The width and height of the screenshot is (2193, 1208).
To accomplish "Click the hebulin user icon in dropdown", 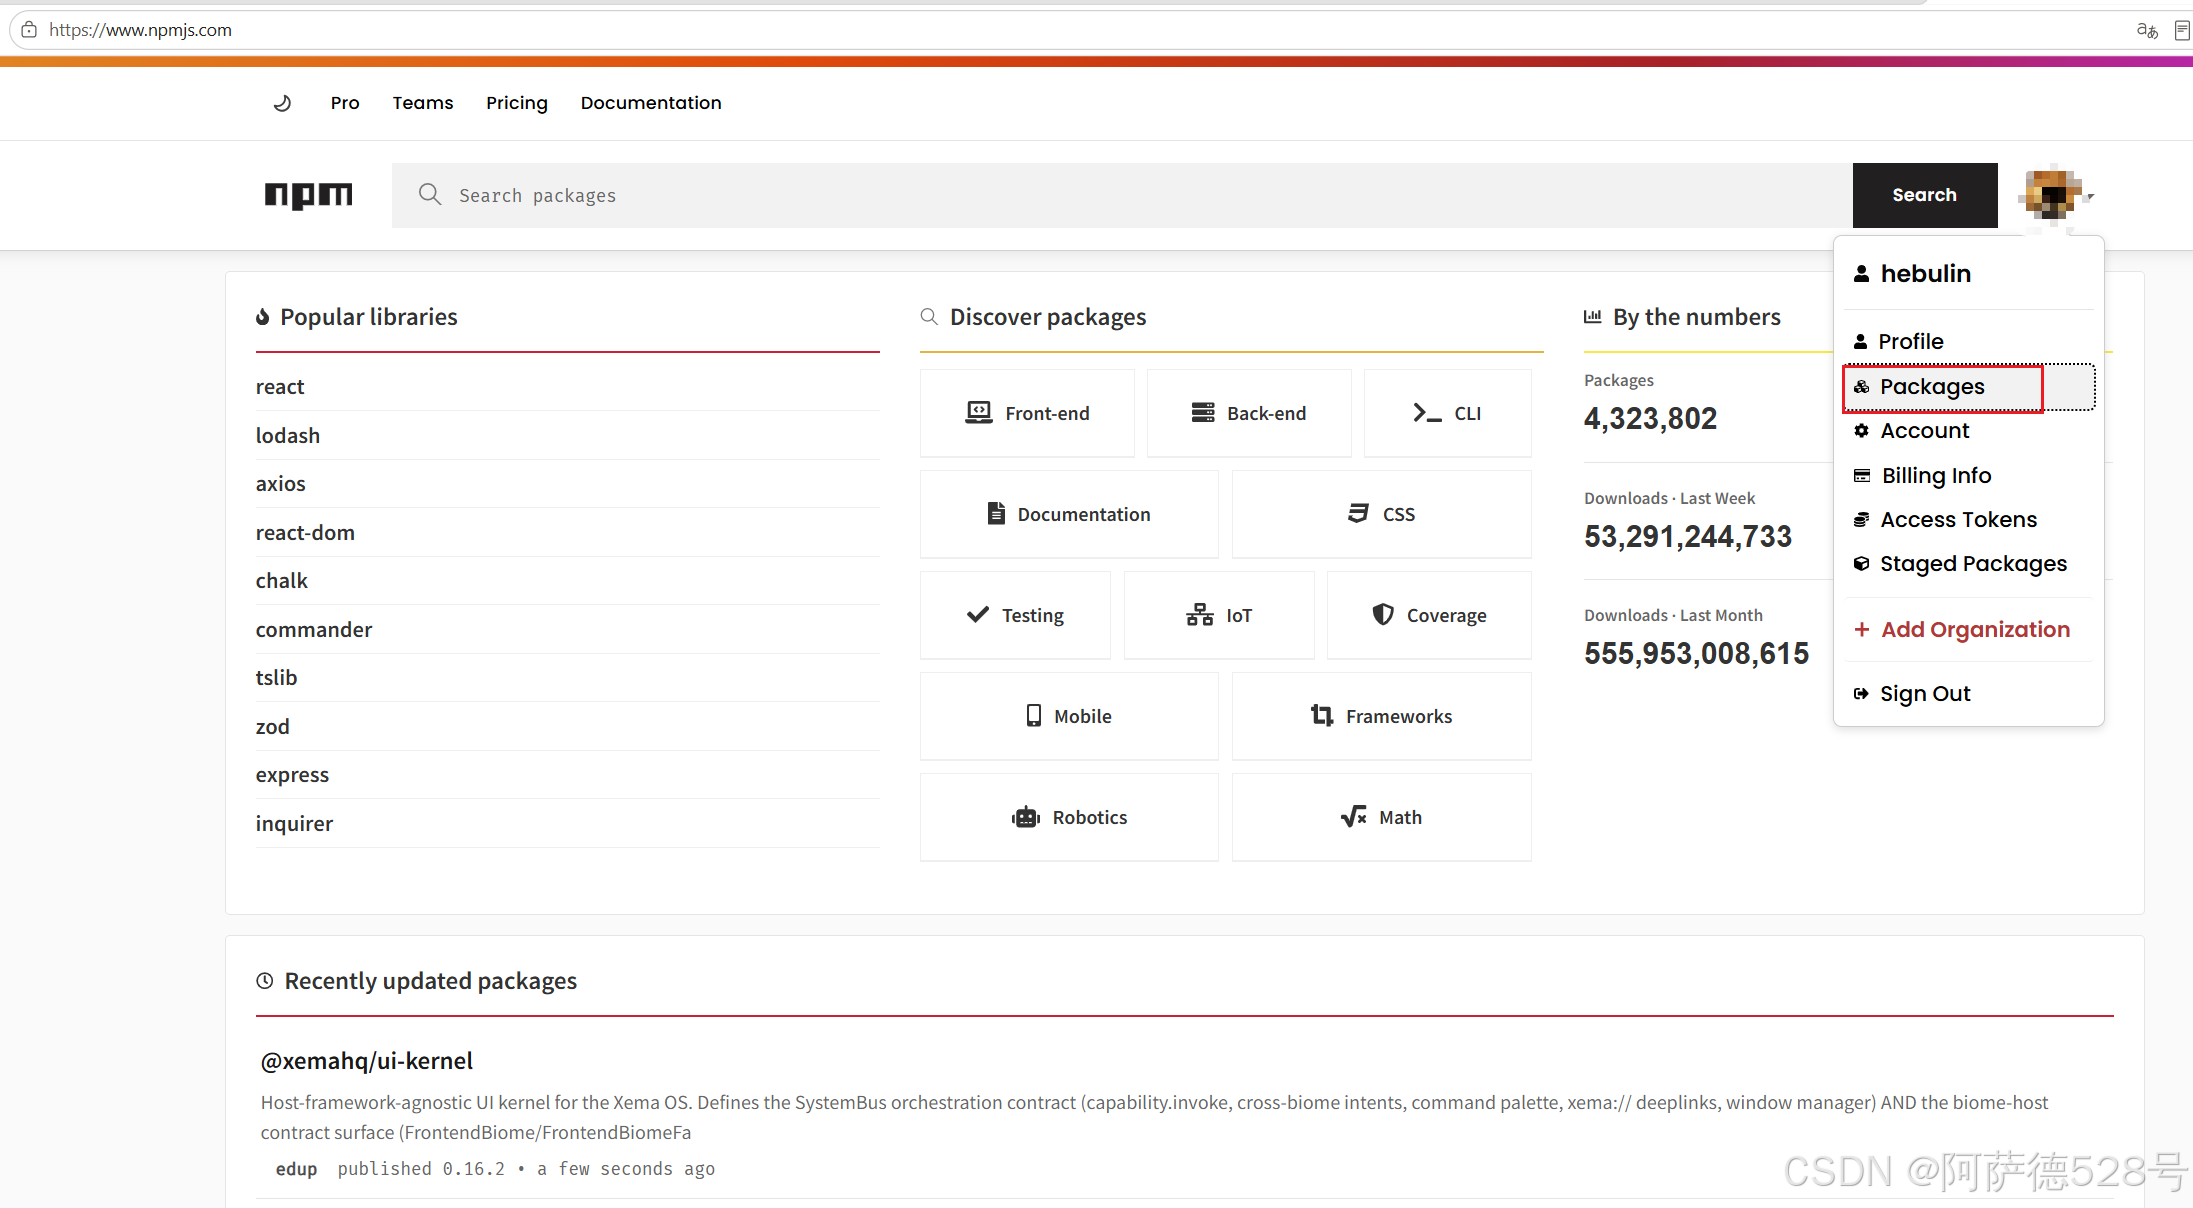I will (1861, 274).
